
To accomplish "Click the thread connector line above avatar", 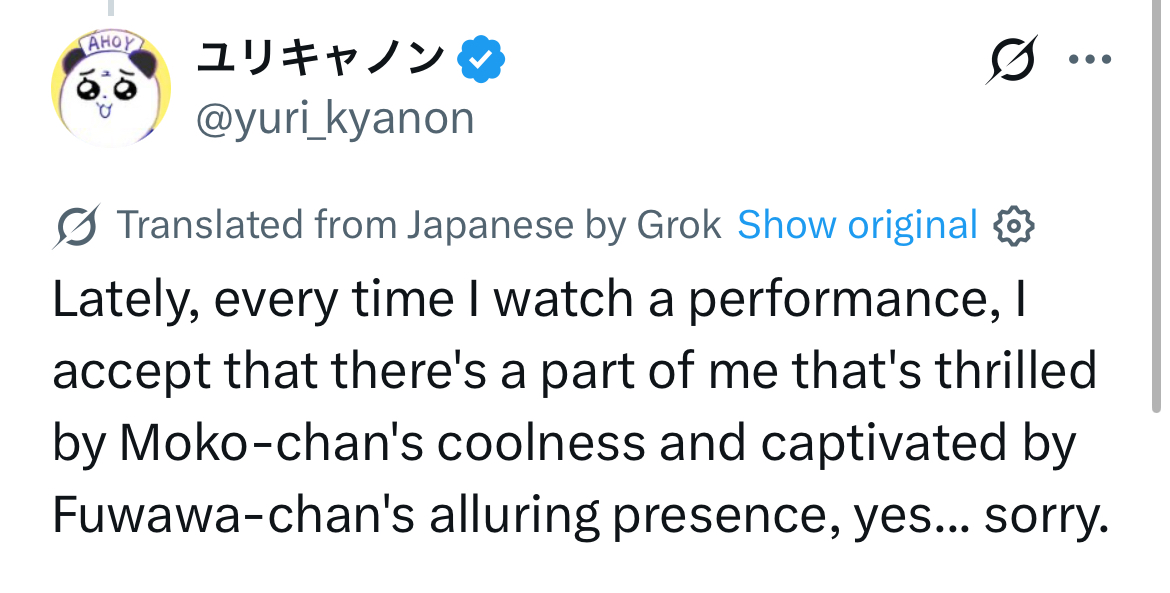I will coord(111,8).
